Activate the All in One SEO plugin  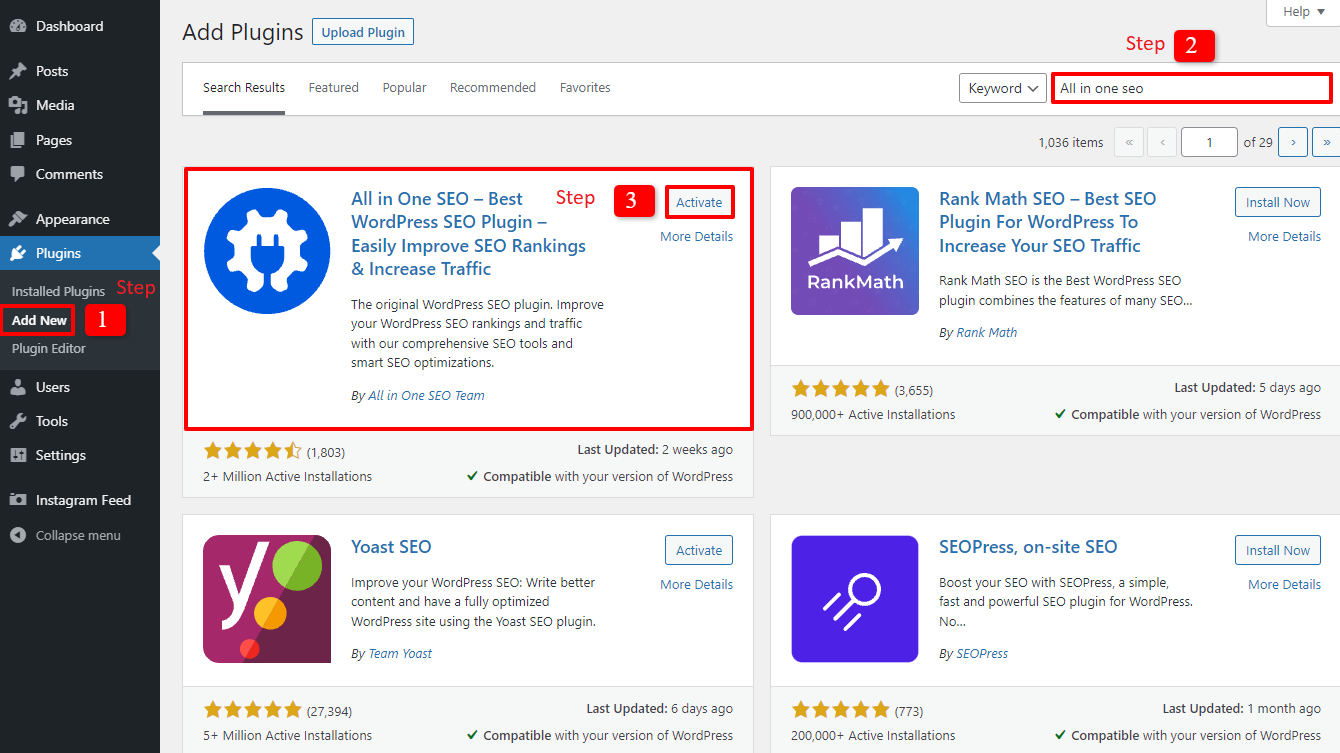(699, 202)
